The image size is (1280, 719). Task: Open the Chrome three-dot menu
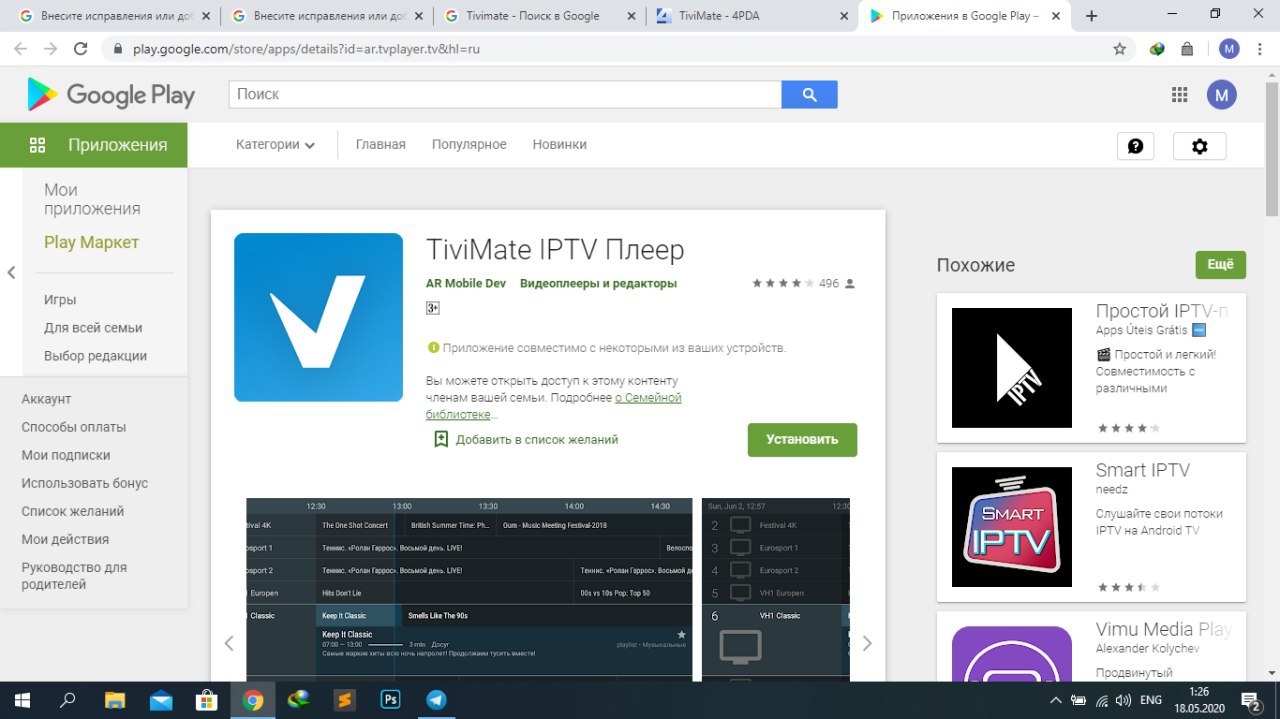point(1260,48)
